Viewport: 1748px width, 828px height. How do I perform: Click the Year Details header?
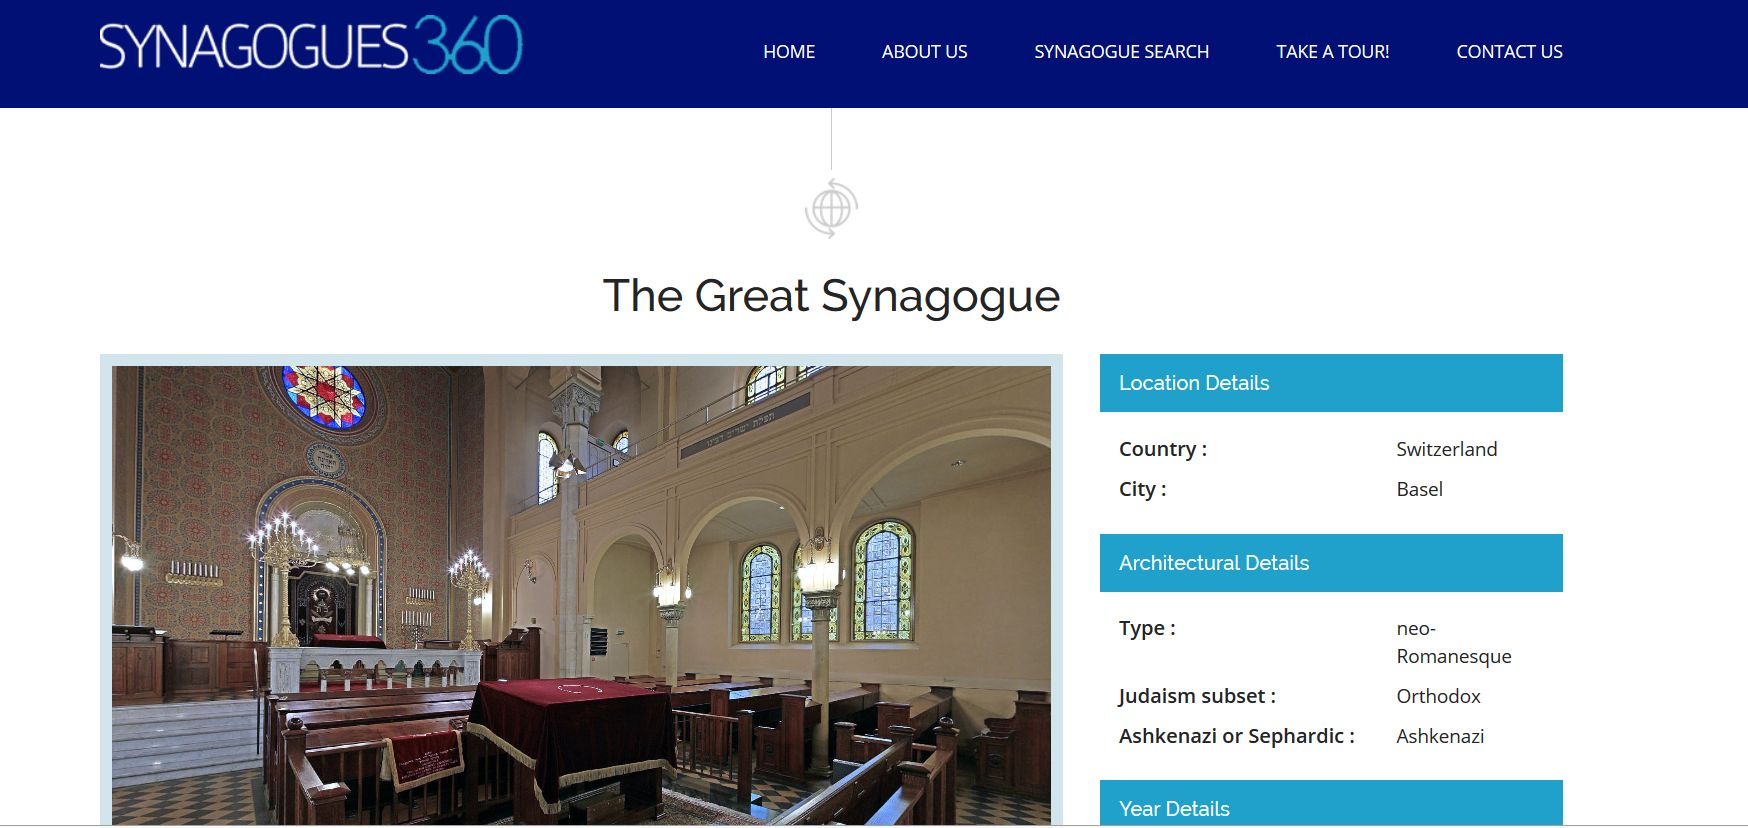pos(1331,803)
